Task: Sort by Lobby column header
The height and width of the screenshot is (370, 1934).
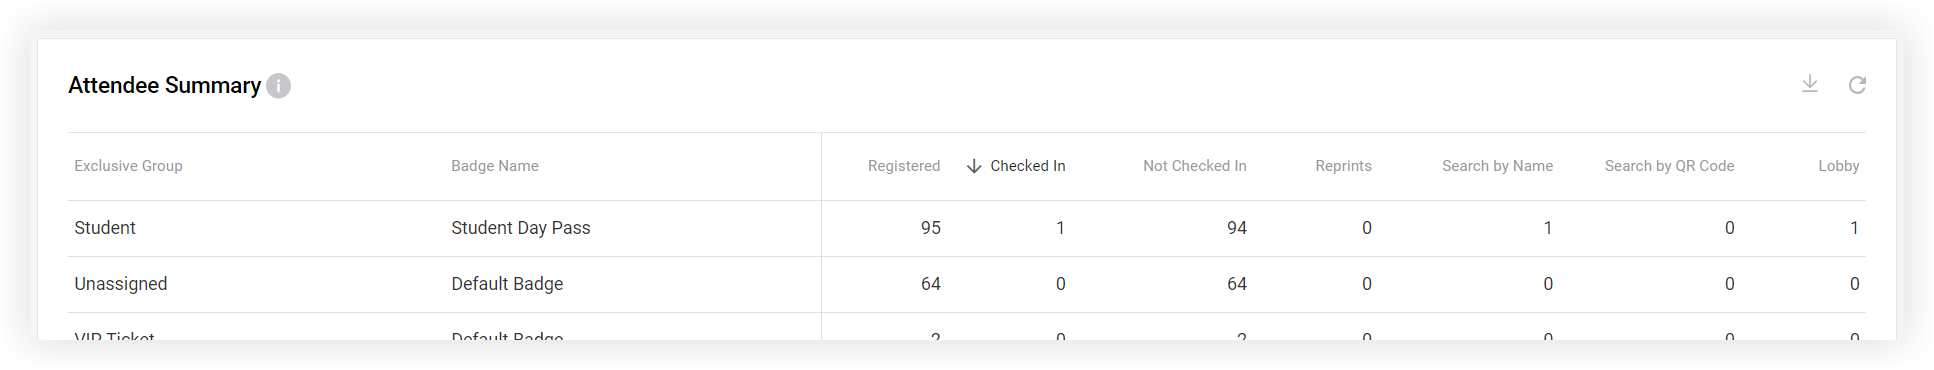Action: (x=1838, y=166)
